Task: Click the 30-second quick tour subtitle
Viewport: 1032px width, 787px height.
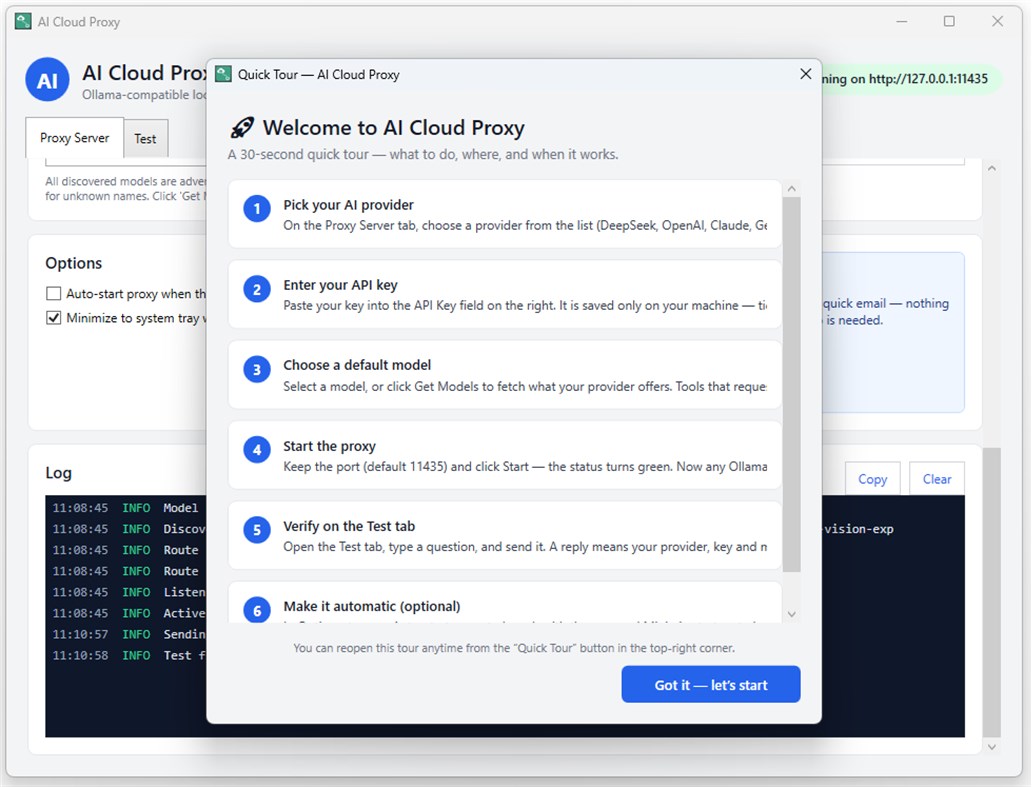Action: 423,155
